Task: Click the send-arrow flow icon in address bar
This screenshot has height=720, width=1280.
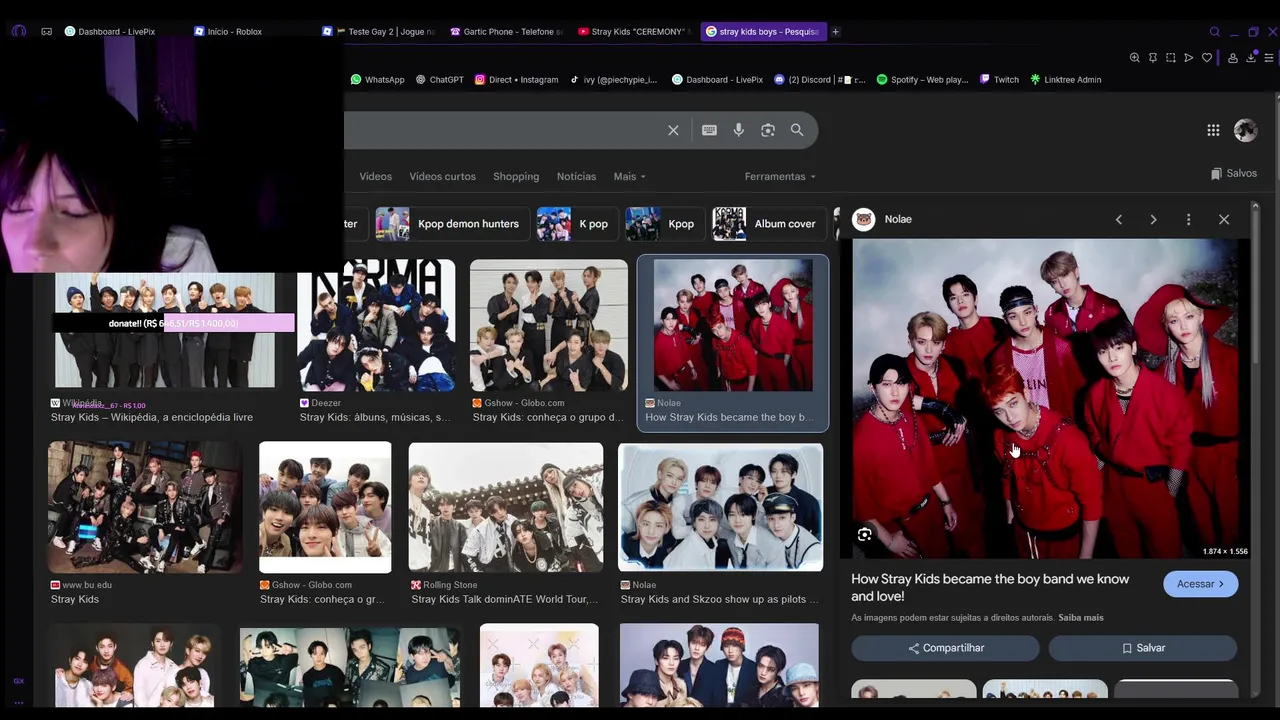Action: [1189, 58]
